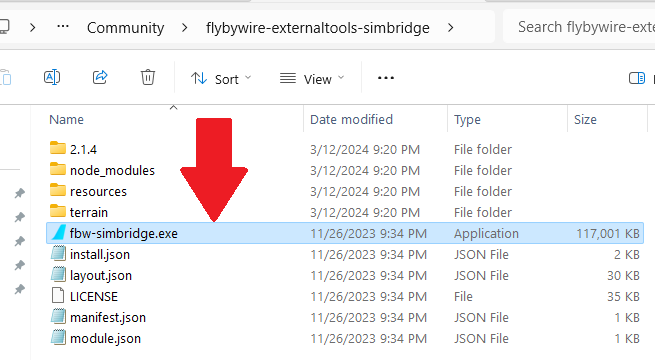The image size is (655, 360).
Task: Sort files by Date modified column
Action: [351, 119]
